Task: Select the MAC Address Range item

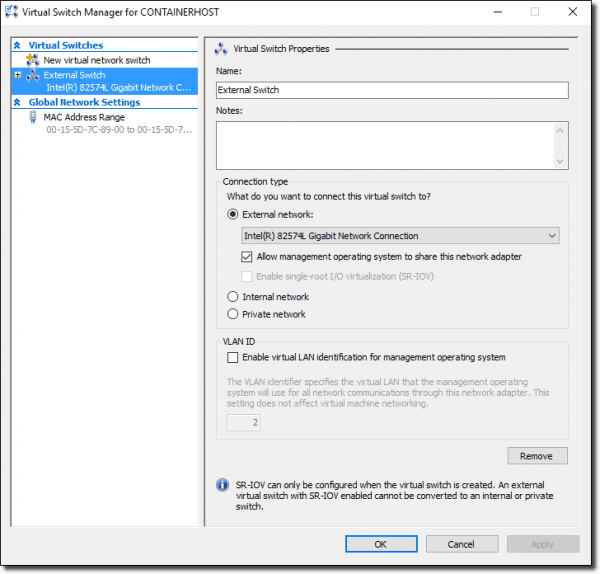Action: click(x=104, y=123)
